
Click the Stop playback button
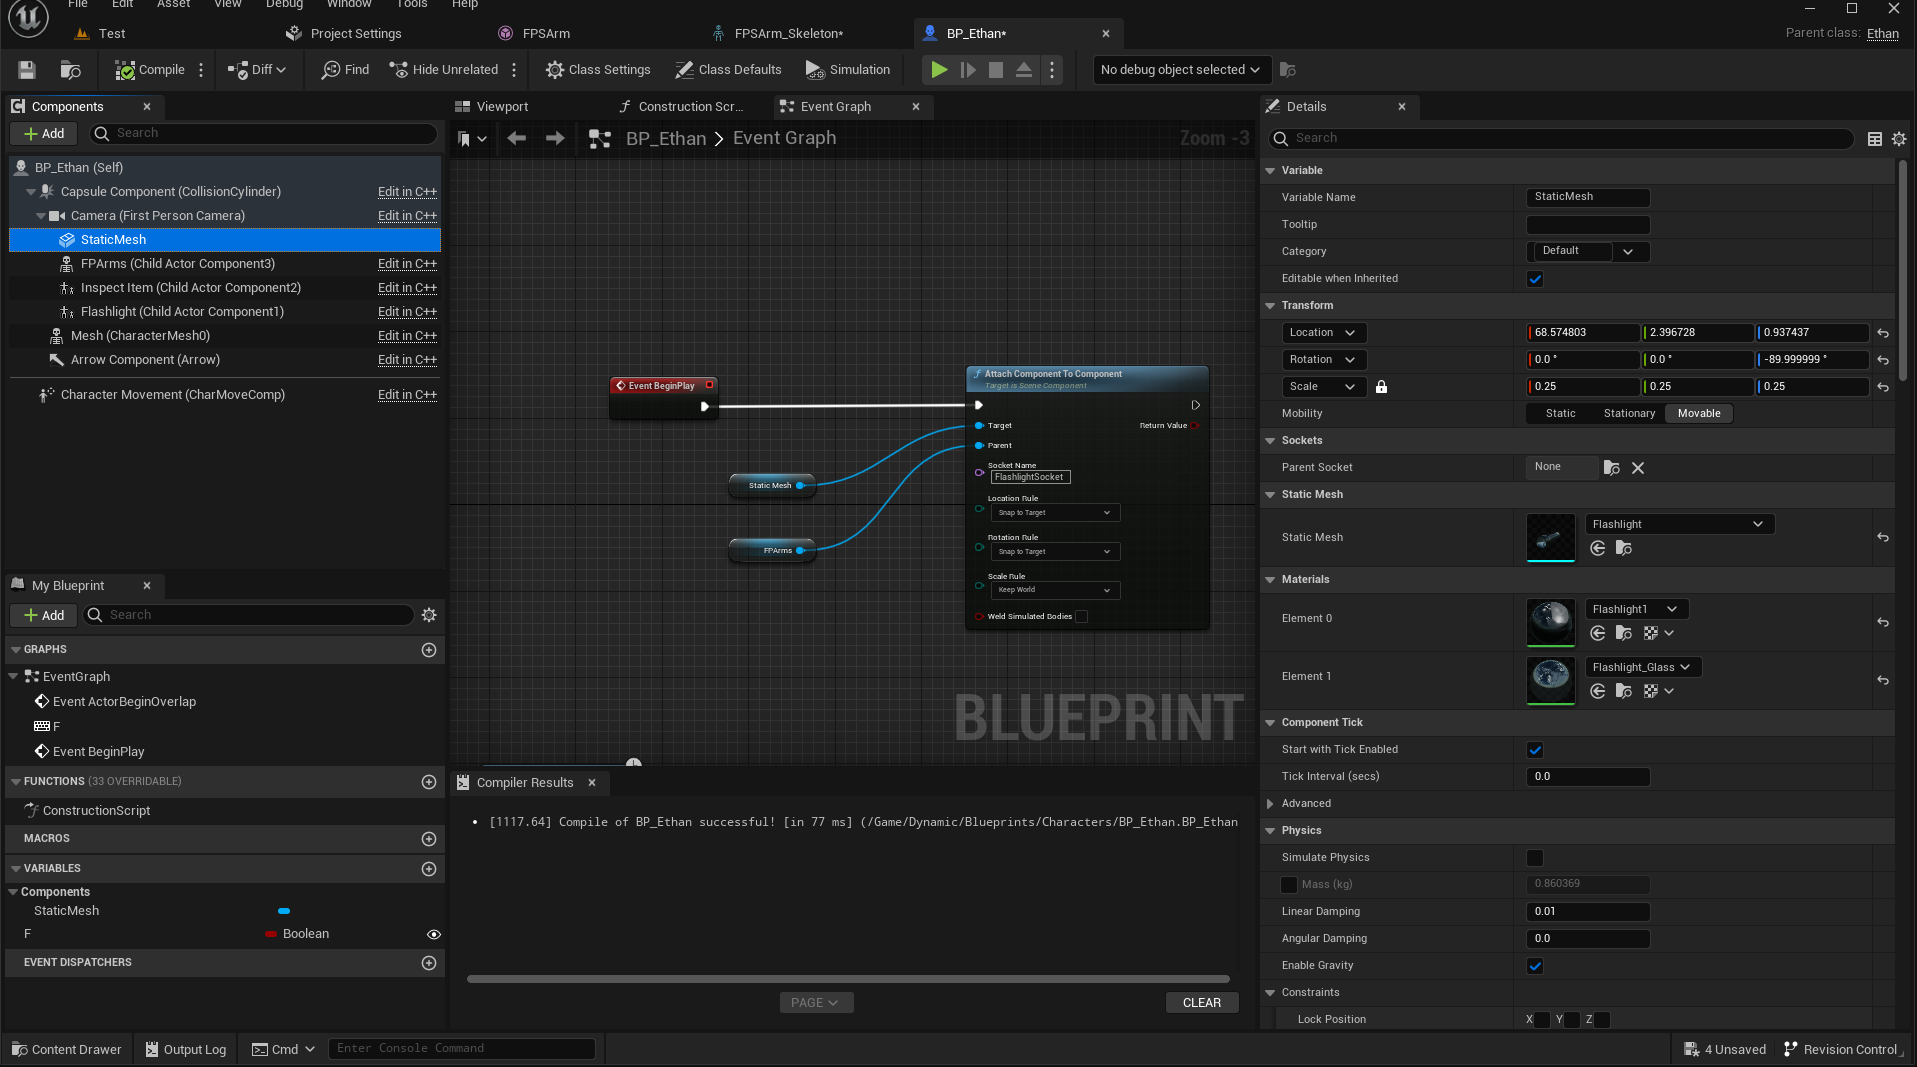tap(996, 70)
